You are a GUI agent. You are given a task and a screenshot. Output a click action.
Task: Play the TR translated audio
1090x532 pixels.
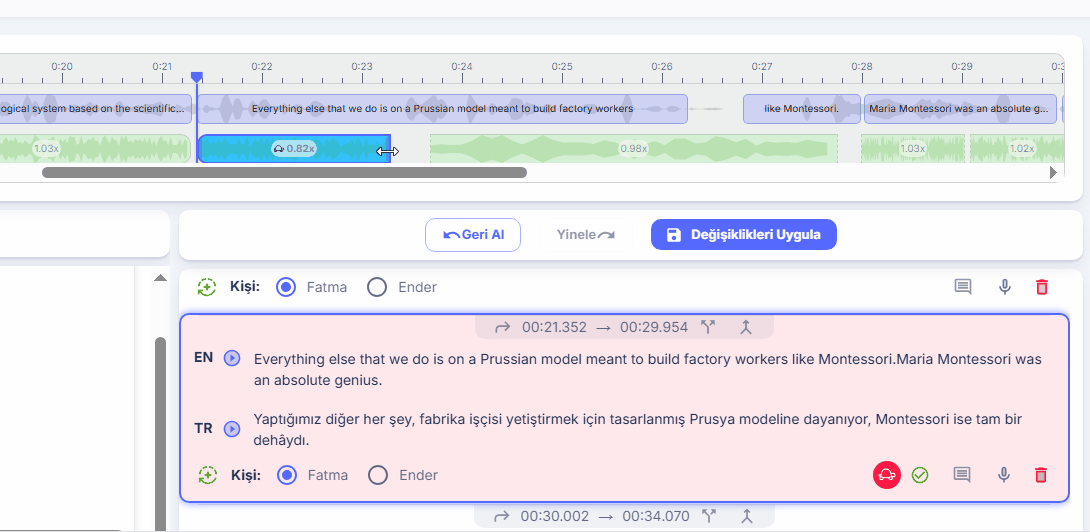coord(231,429)
